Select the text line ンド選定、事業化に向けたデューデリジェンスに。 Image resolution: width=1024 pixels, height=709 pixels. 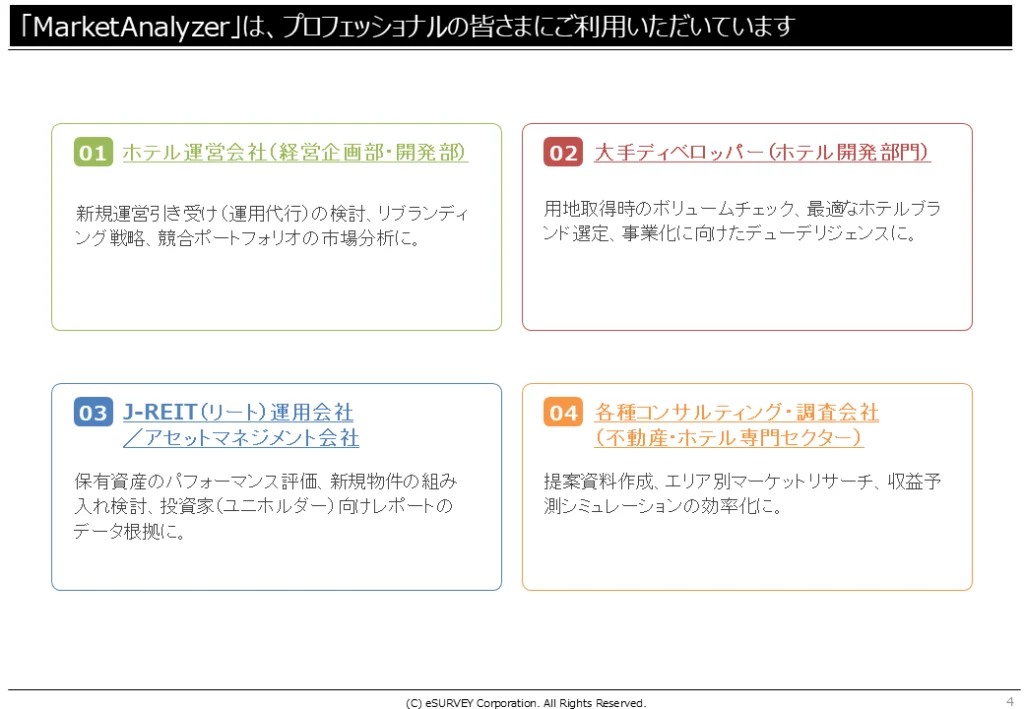[729, 233]
